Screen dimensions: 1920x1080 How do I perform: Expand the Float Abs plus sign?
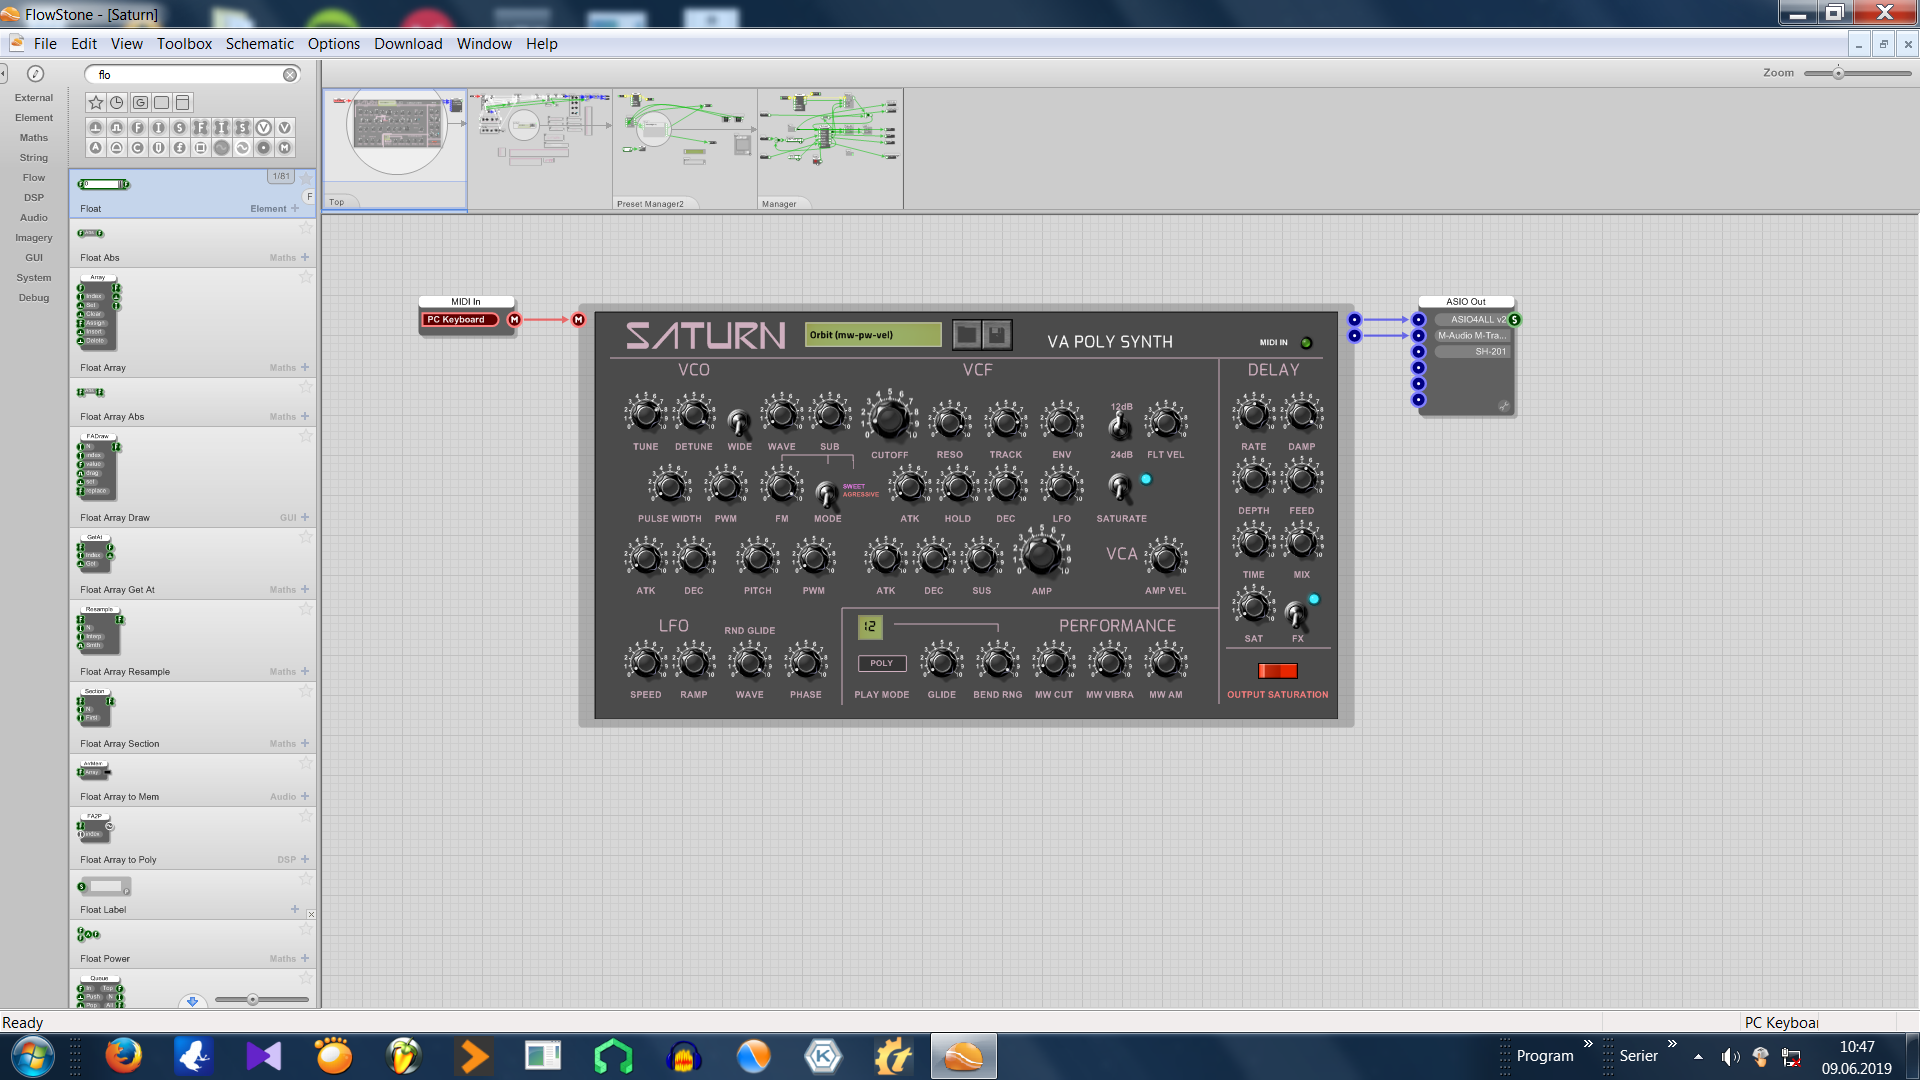305,257
